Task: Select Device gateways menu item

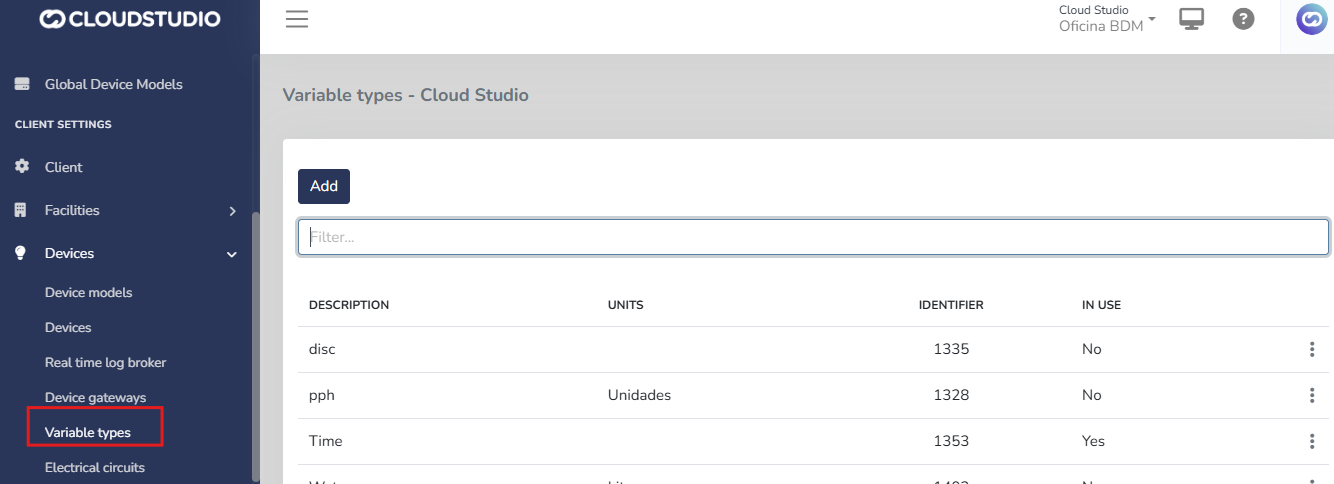Action: click(95, 397)
